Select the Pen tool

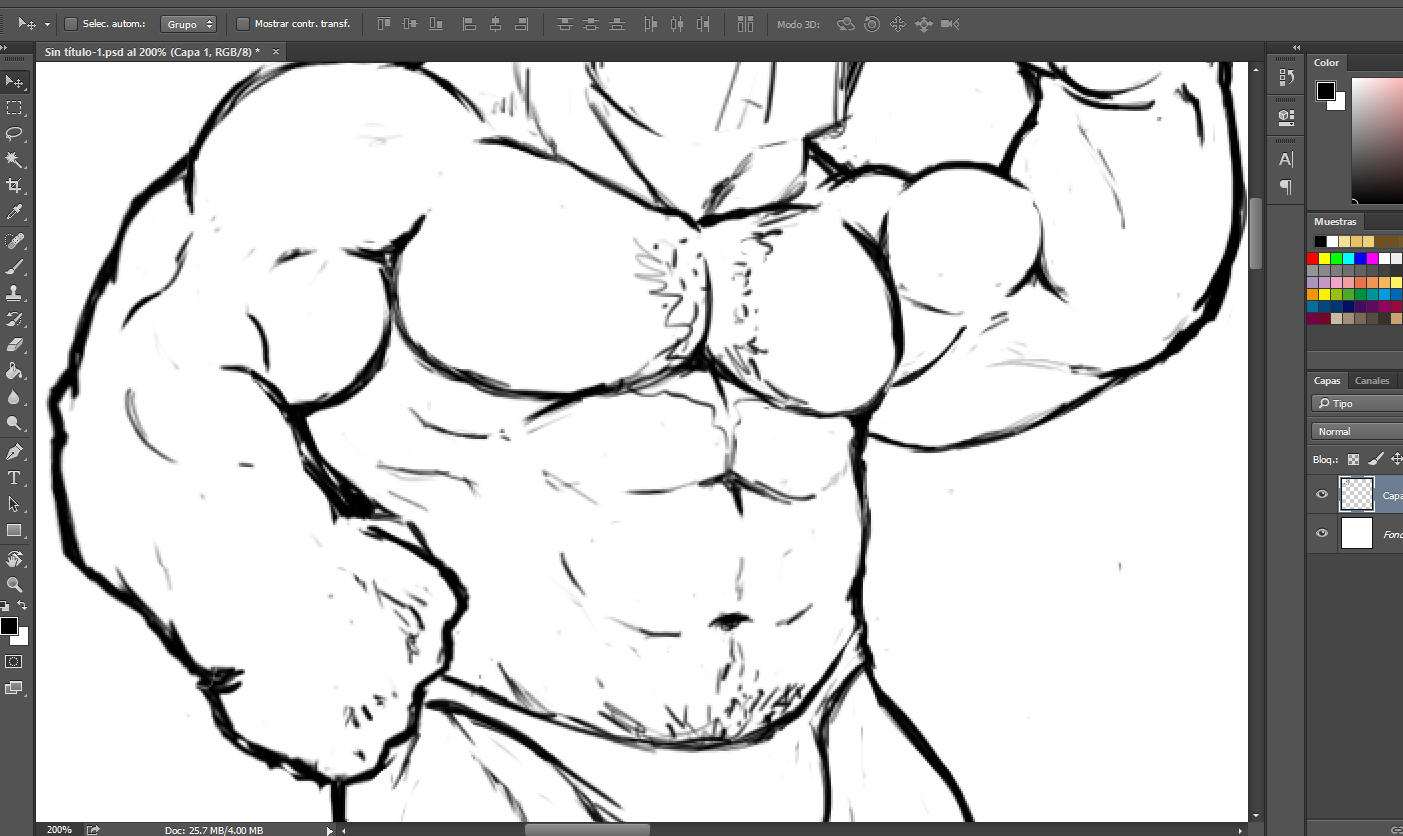click(x=14, y=452)
